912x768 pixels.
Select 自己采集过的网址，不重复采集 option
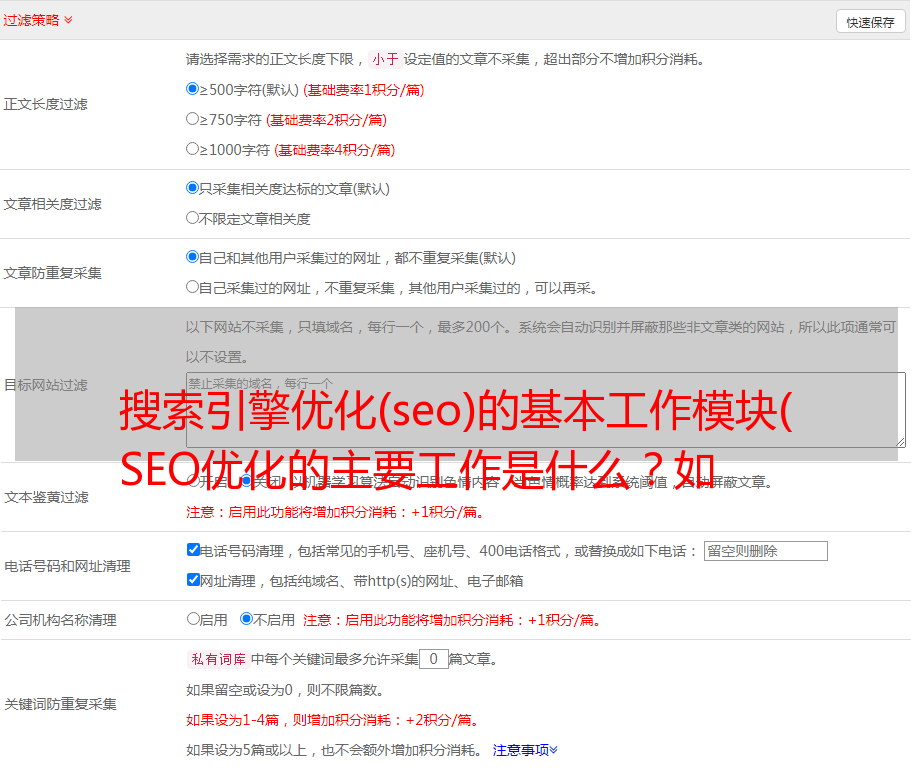coord(193,287)
